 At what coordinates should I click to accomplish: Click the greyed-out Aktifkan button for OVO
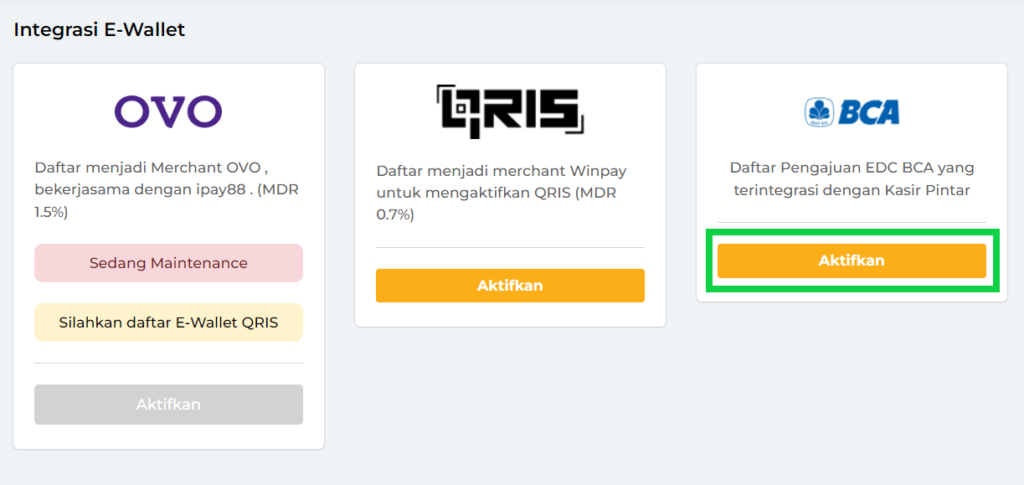click(168, 404)
